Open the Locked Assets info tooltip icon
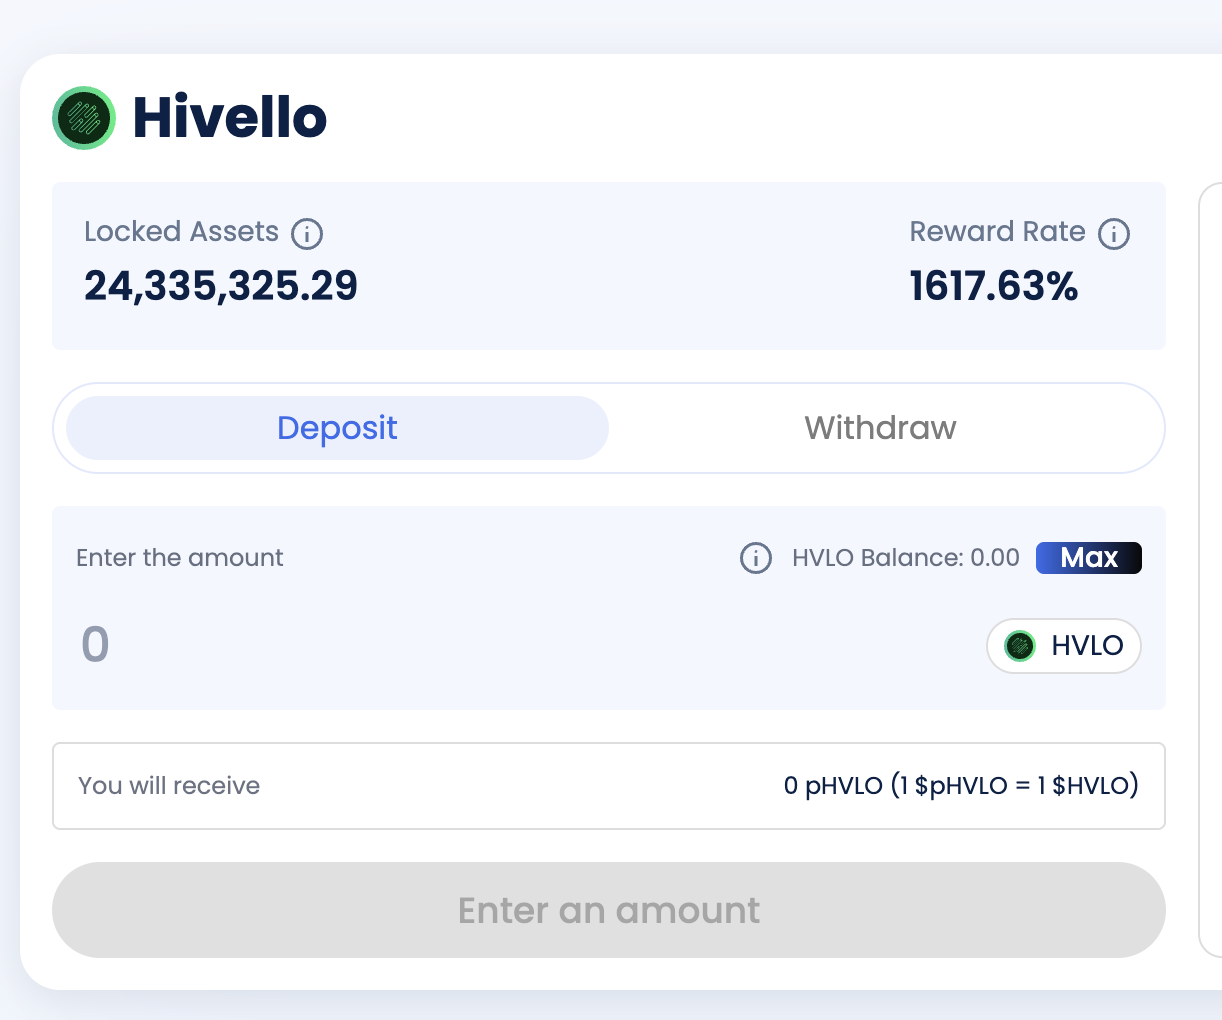 pyautogui.click(x=307, y=234)
